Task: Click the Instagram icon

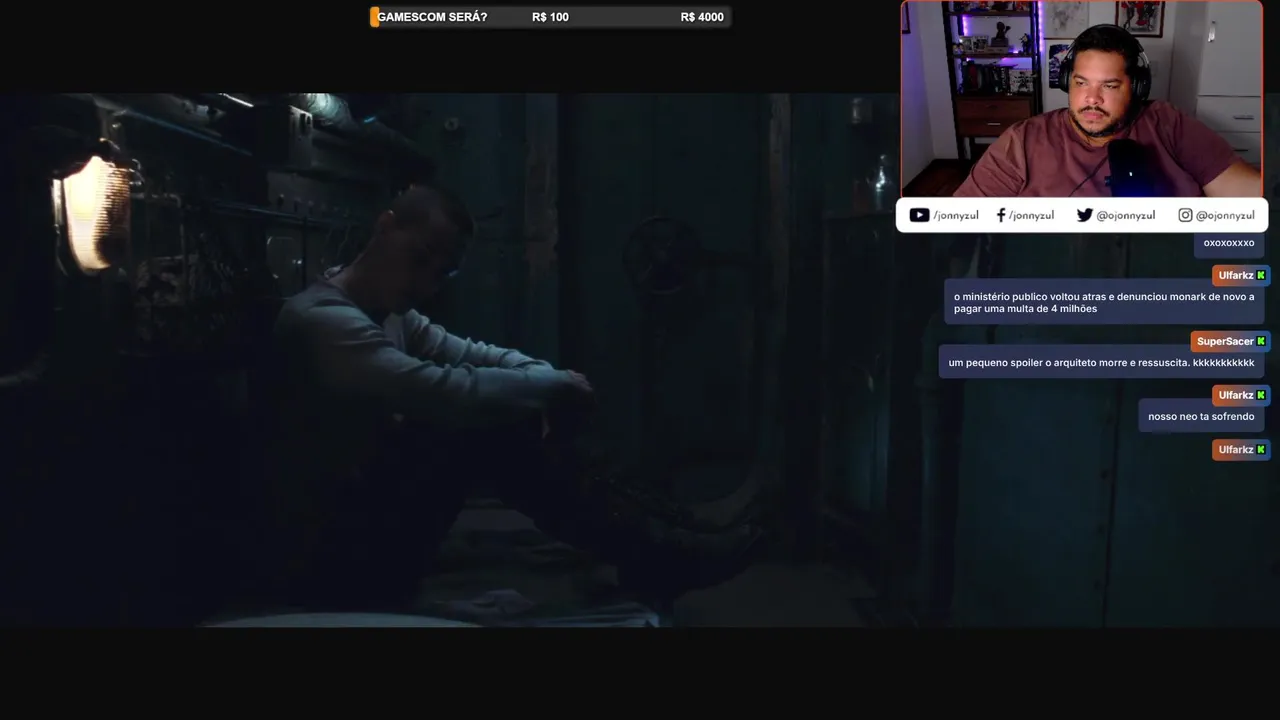Action: click(1185, 215)
